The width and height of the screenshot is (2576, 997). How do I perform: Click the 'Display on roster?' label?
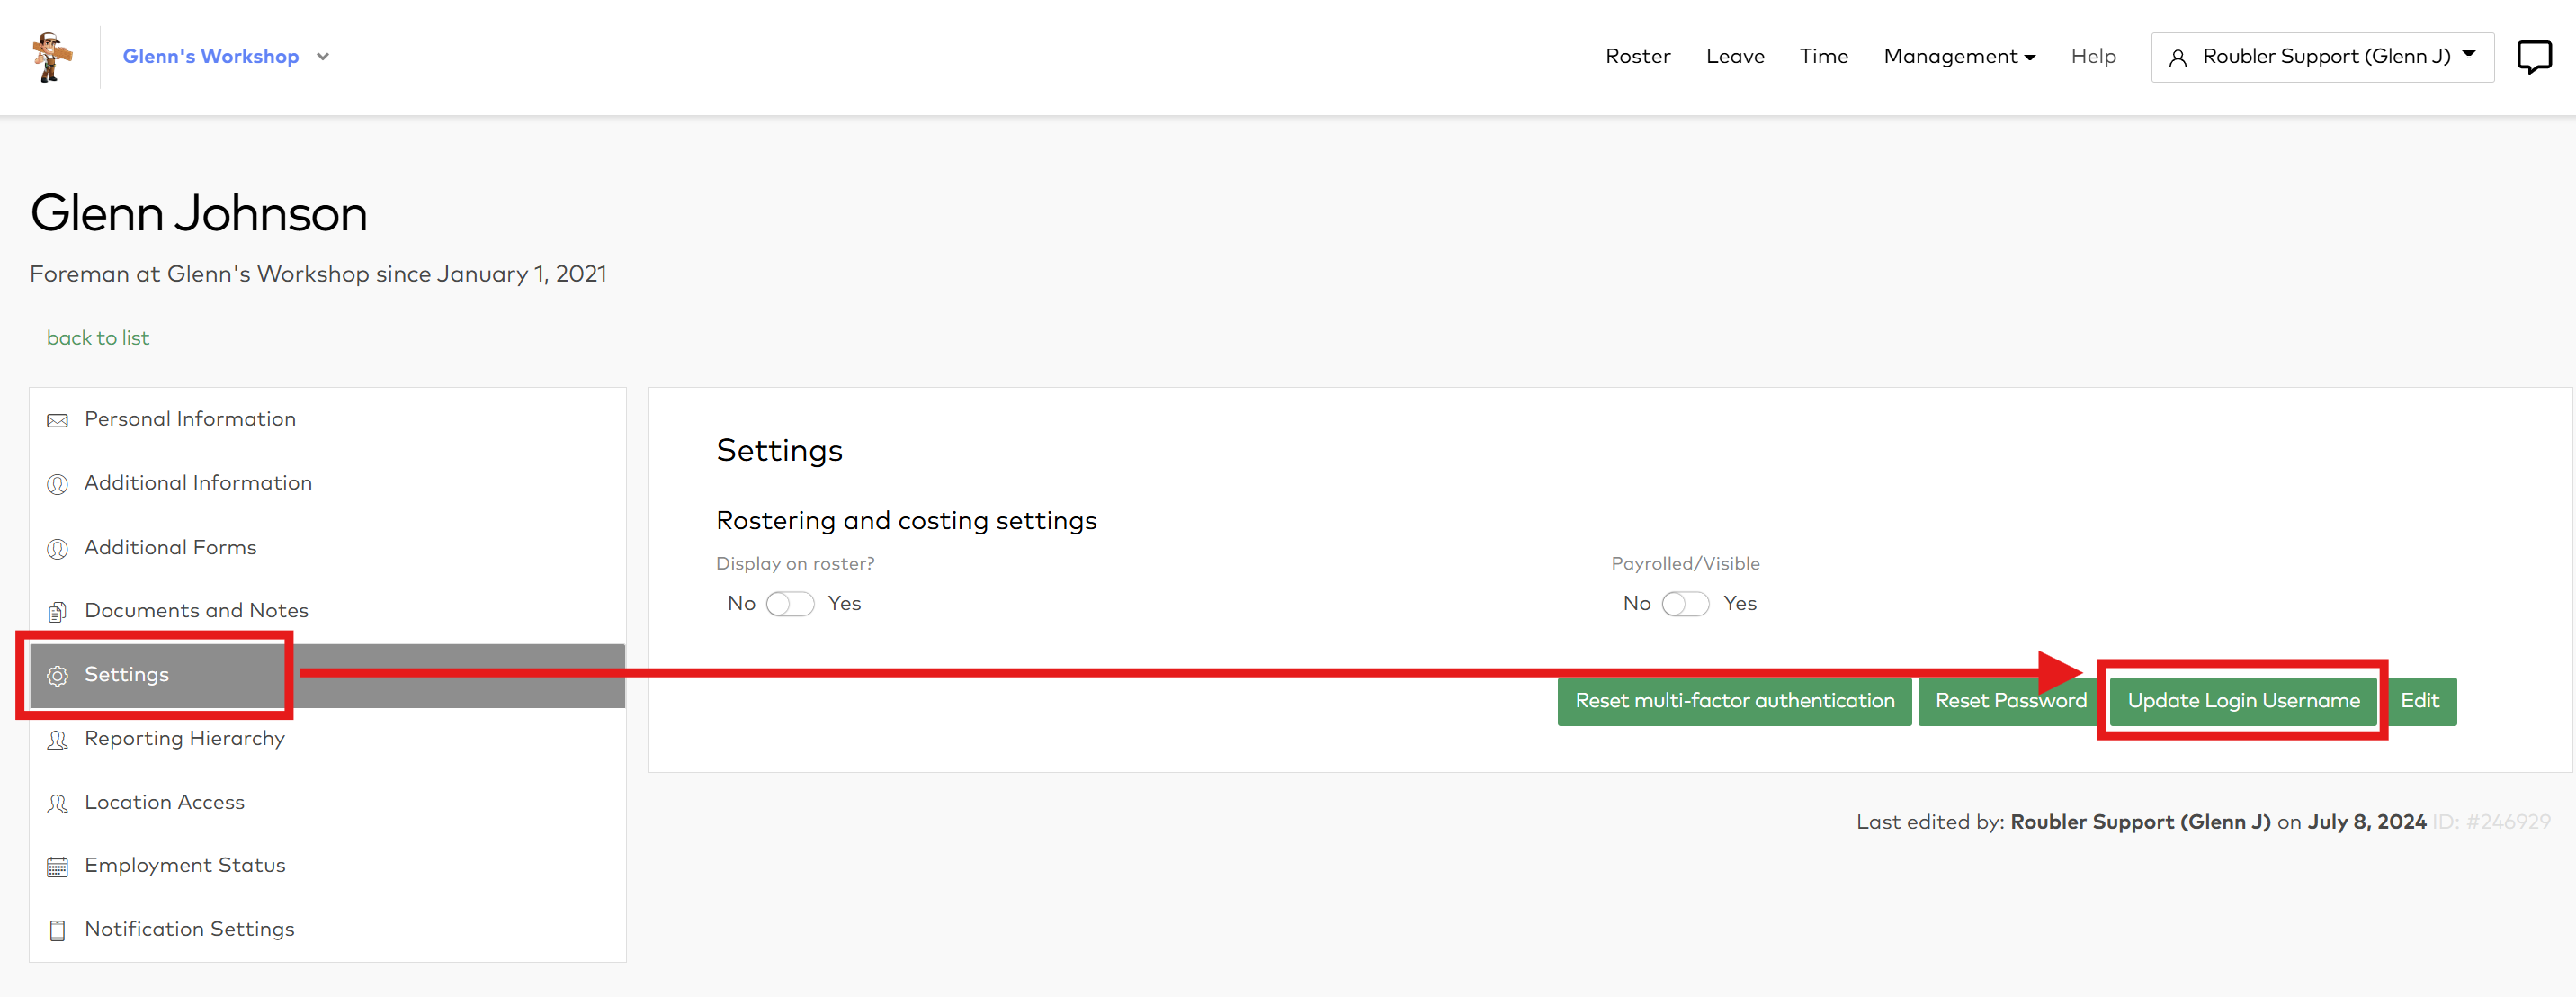[x=795, y=564]
